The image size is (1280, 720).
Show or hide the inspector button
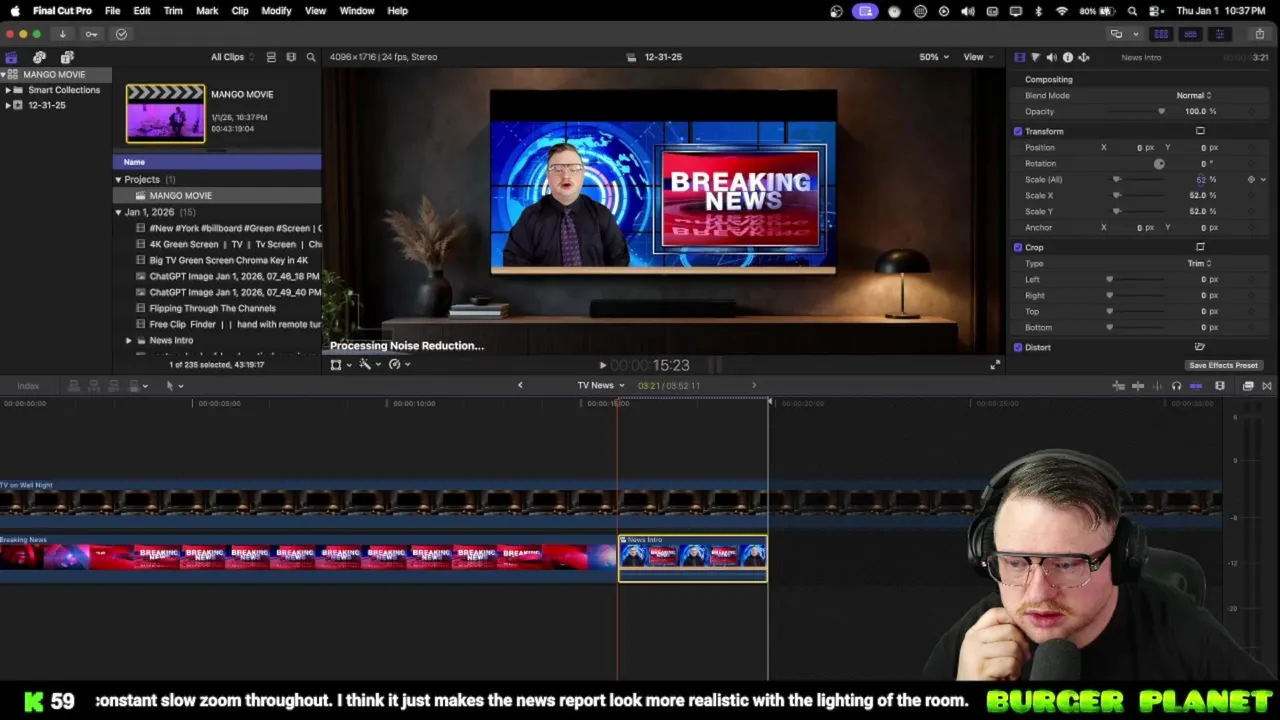(x=1219, y=34)
